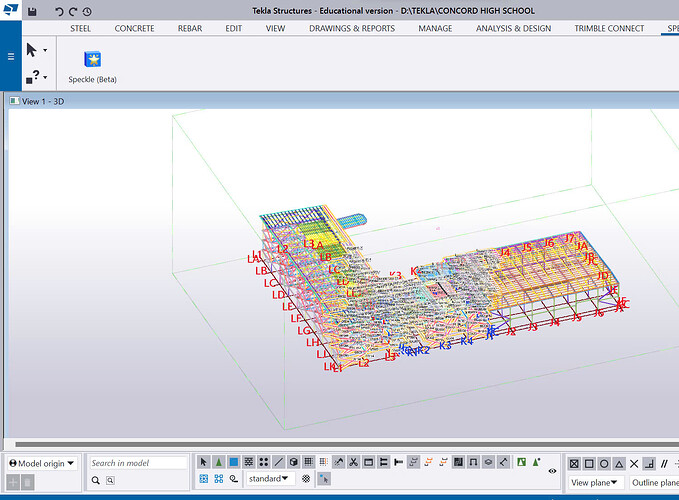Toggle the Select all arrow switch

tap(204, 462)
